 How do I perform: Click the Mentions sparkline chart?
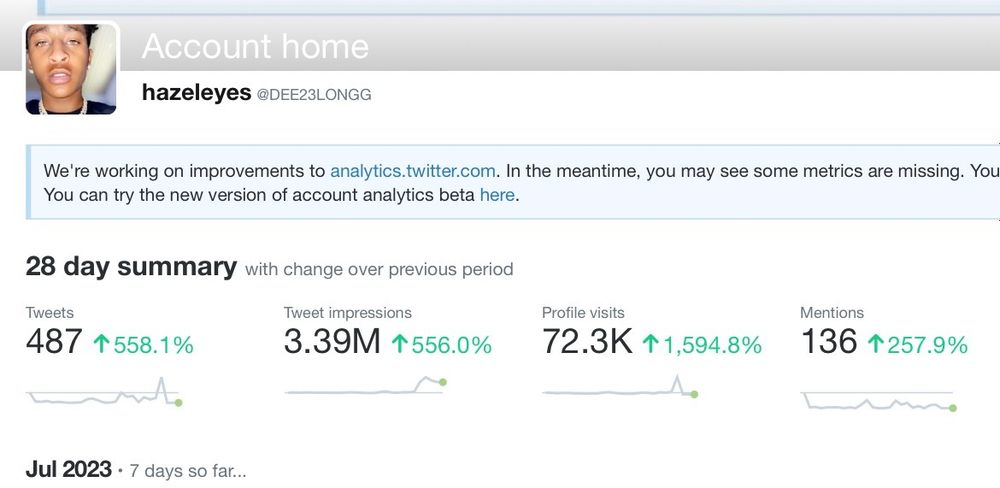click(879, 401)
